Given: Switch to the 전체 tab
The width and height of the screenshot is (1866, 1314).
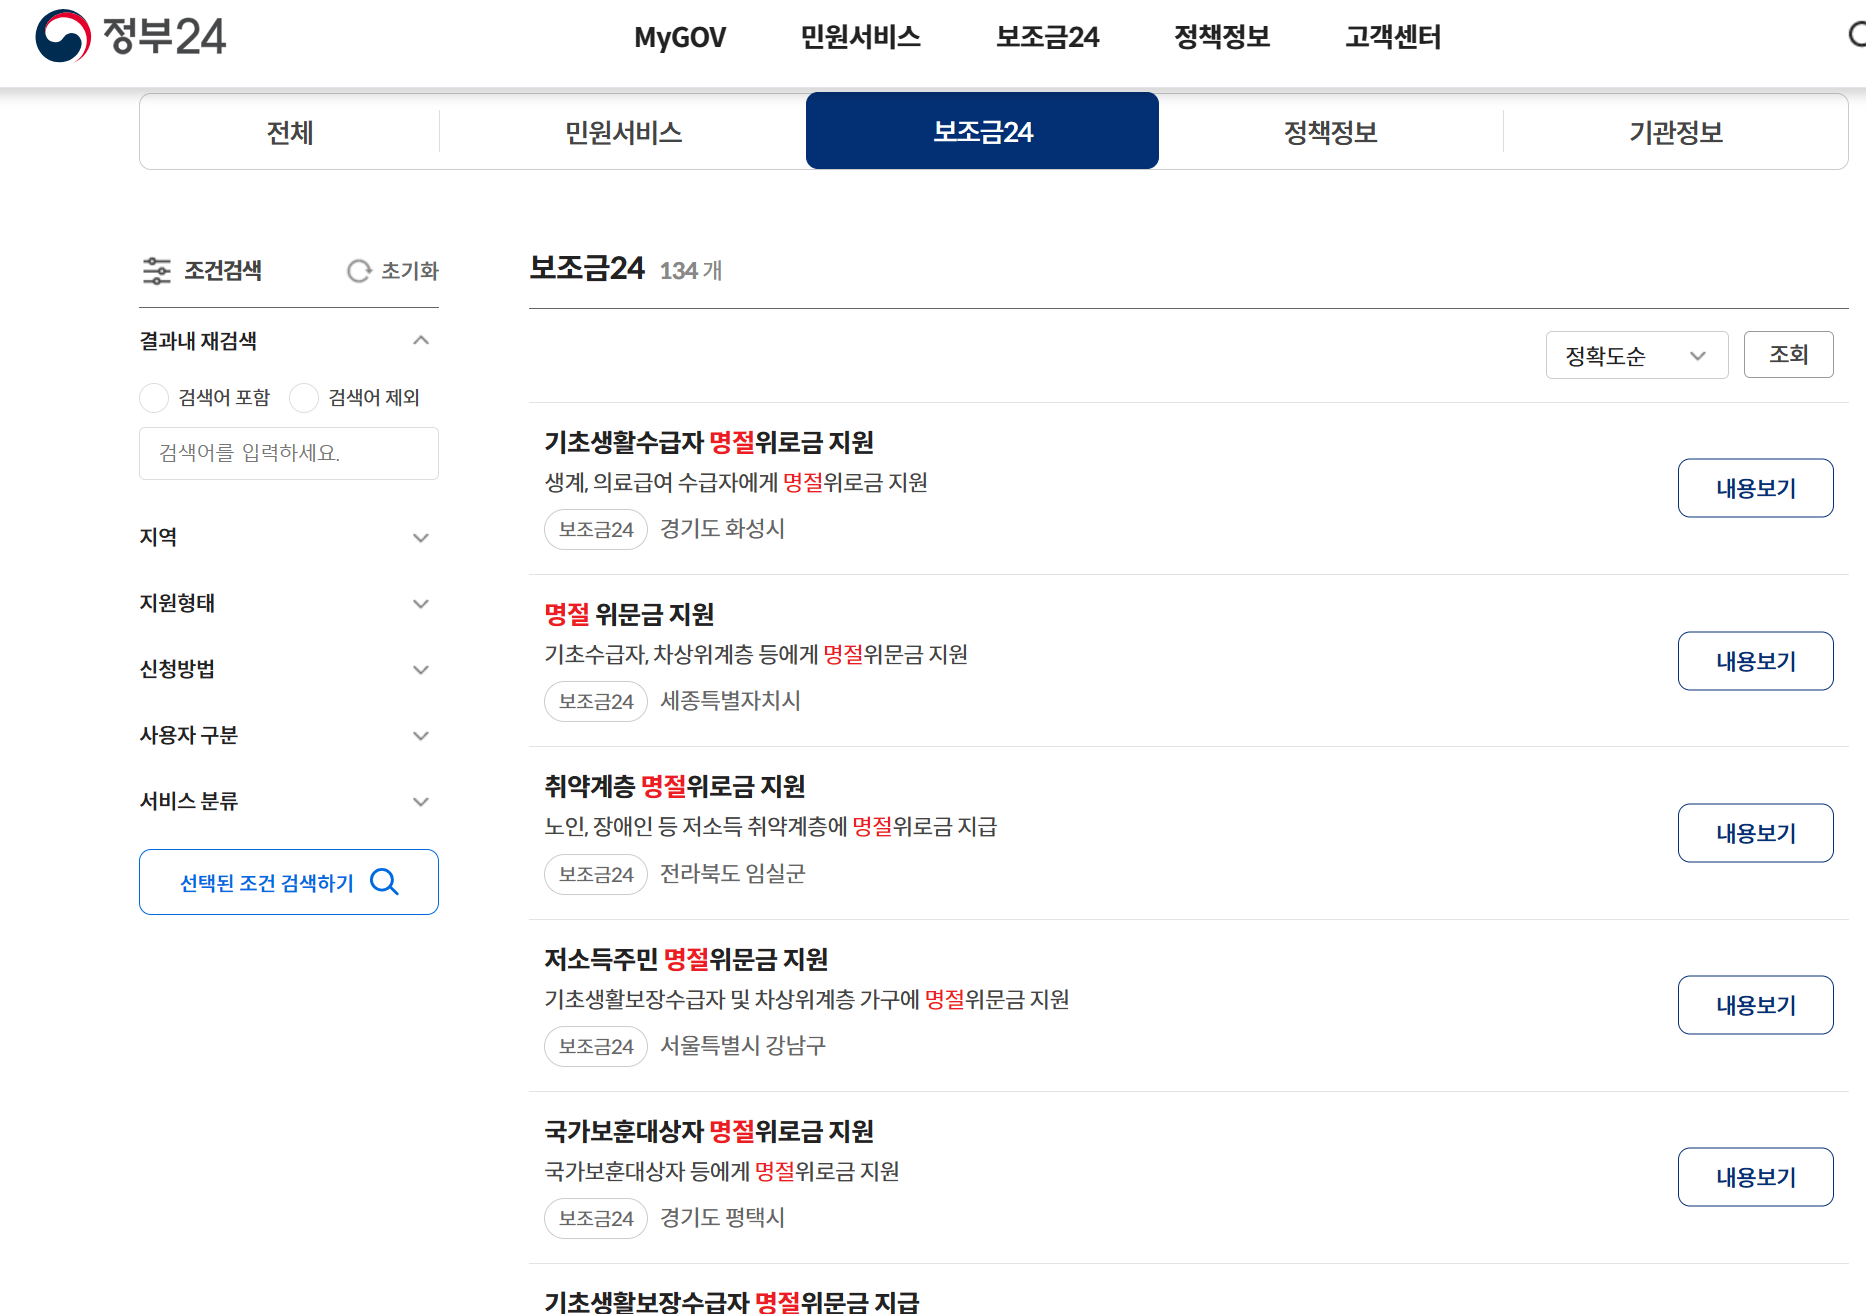Looking at the screenshot, I should point(290,132).
